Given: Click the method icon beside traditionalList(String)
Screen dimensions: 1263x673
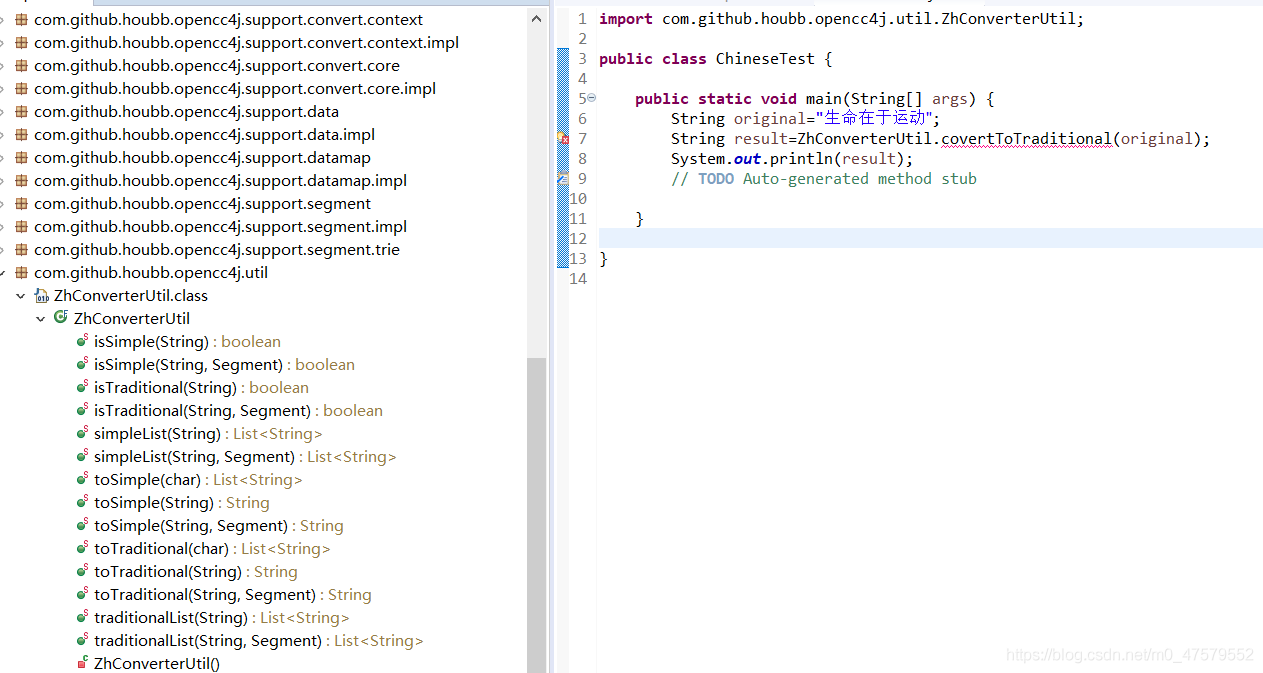Looking at the screenshot, I should point(82,617).
